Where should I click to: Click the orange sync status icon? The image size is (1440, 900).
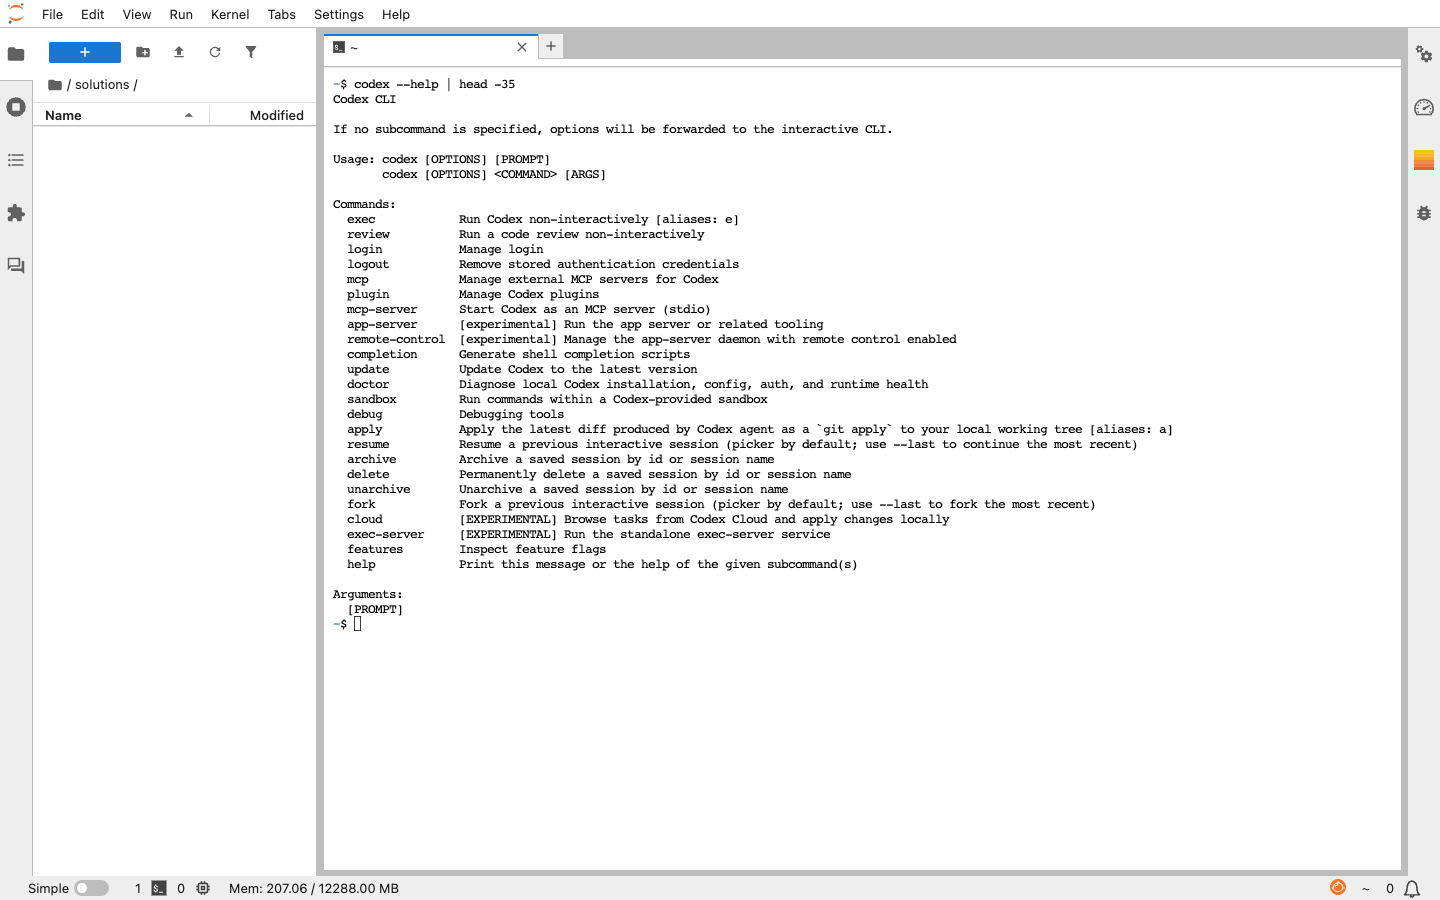tap(1338, 887)
